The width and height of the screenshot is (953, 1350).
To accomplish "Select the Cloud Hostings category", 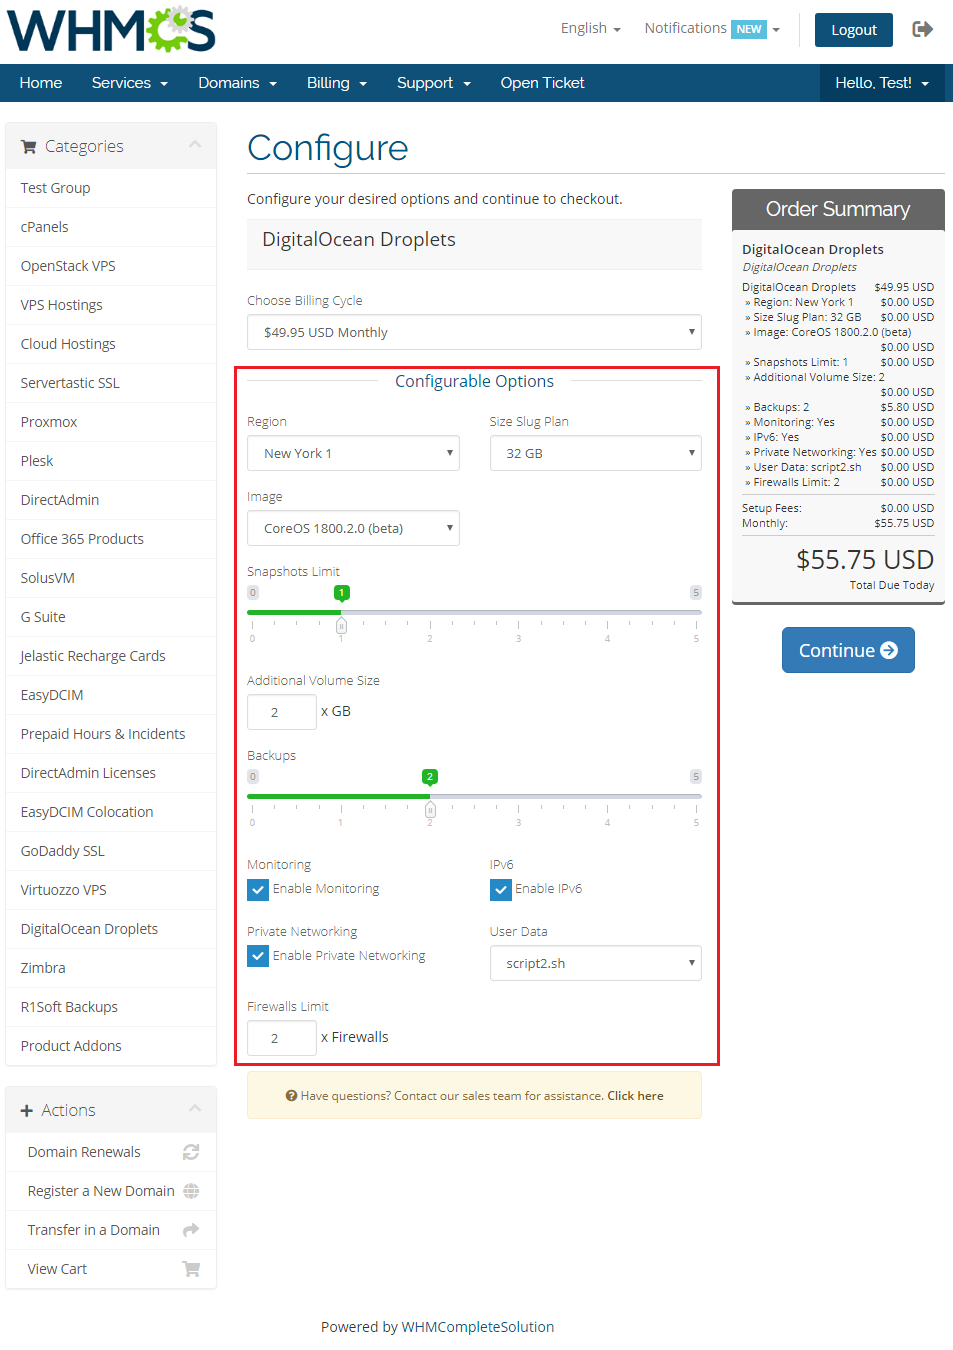I will (111, 344).
